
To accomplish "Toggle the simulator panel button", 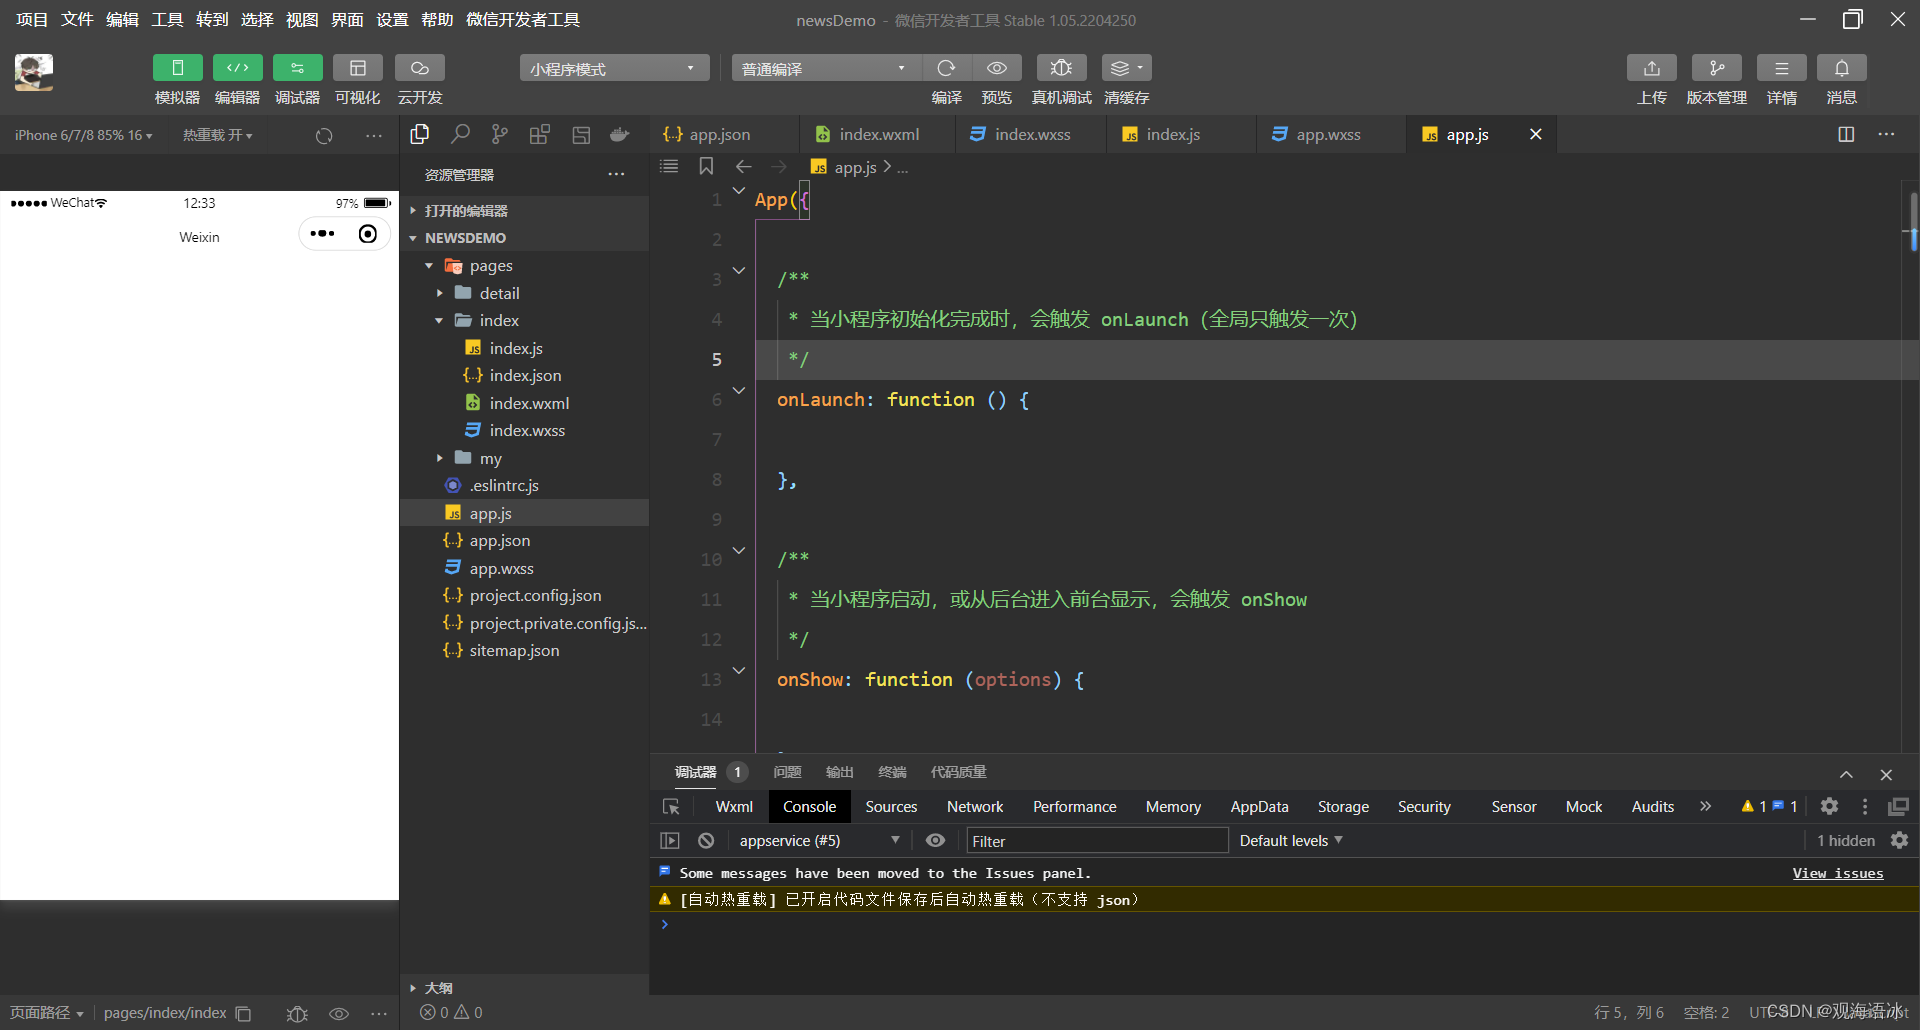I will click(x=177, y=68).
